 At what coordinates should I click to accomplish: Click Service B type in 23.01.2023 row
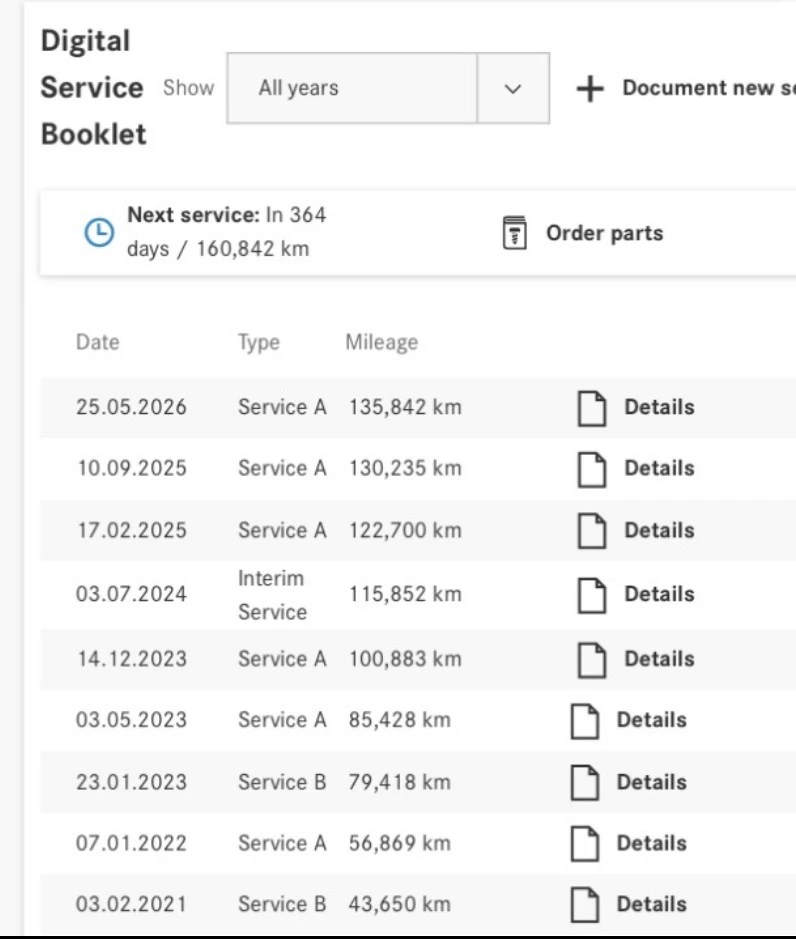pos(282,782)
